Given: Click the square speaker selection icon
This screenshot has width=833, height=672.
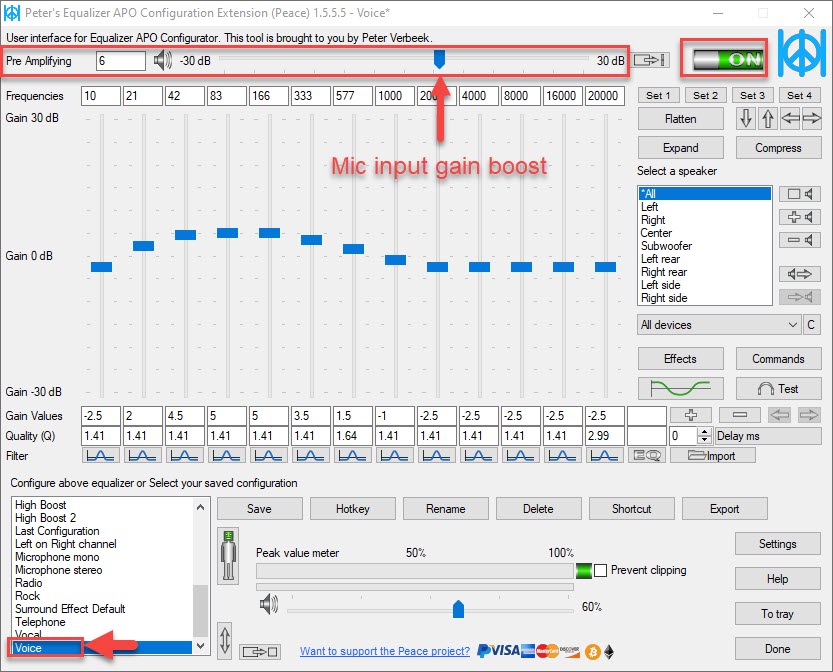Looking at the screenshot, I should point(800,194).
